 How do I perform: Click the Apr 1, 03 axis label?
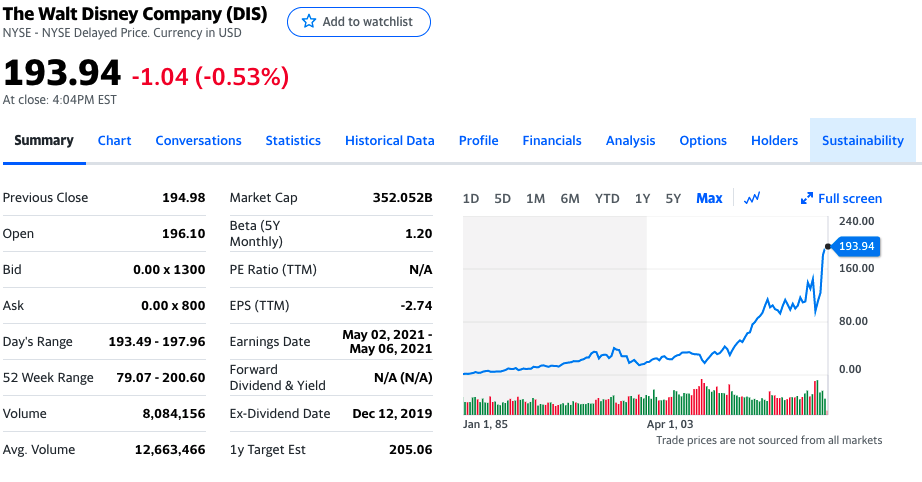click(670, 424)
